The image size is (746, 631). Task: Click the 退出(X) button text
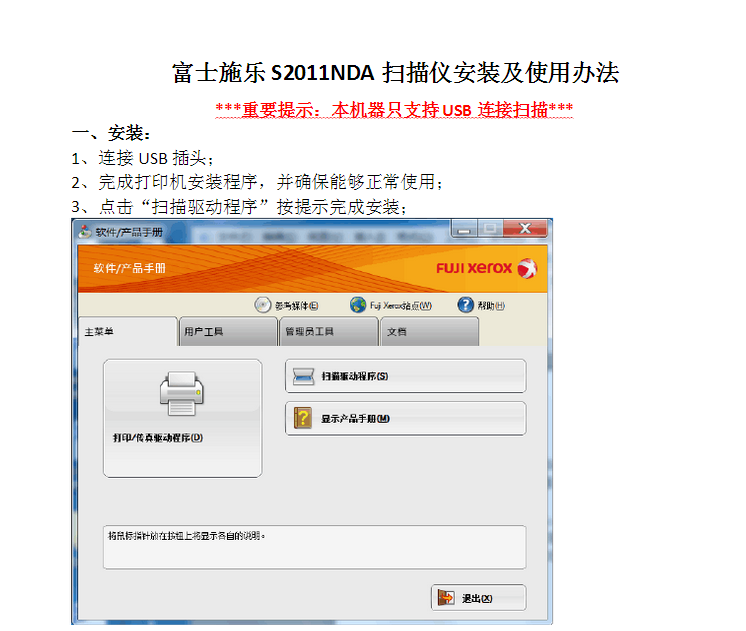click(x=477, y=598)
